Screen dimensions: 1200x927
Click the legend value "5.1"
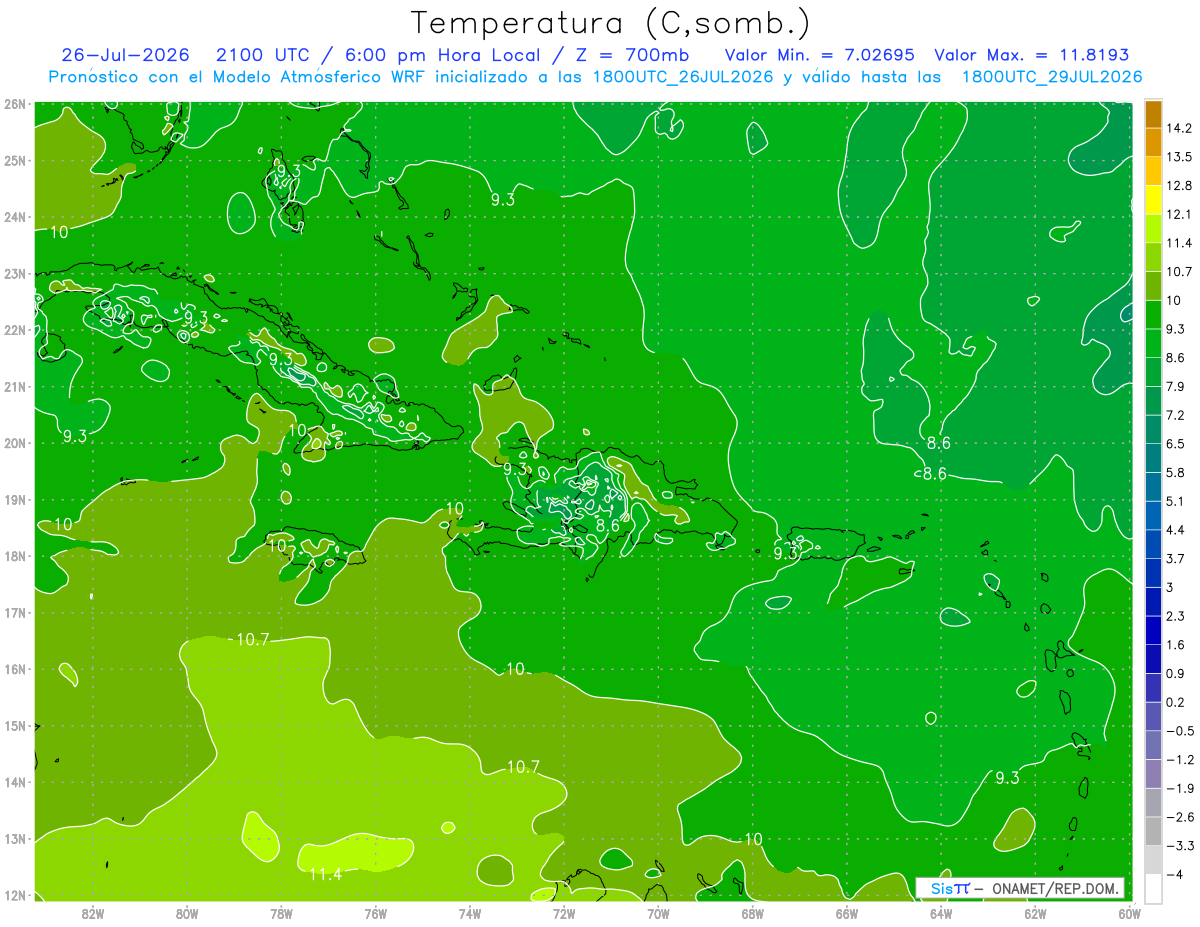tap(1175, 501)
